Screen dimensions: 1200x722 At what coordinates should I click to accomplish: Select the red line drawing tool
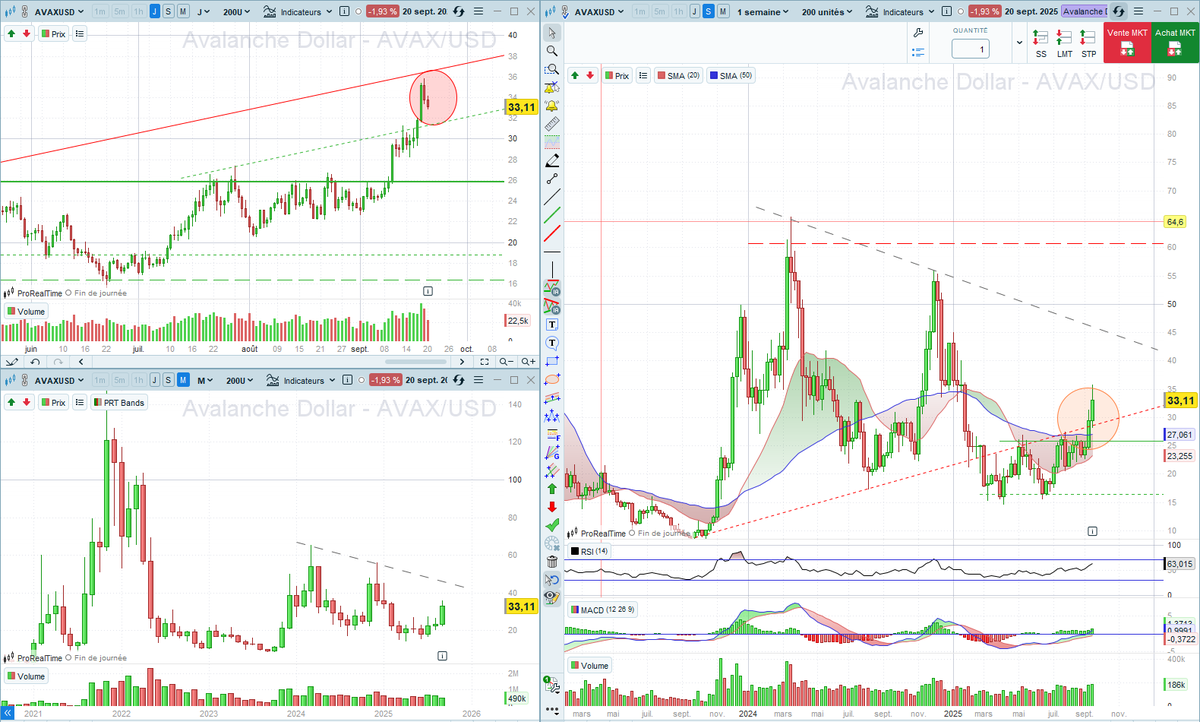tap(552, 233)
